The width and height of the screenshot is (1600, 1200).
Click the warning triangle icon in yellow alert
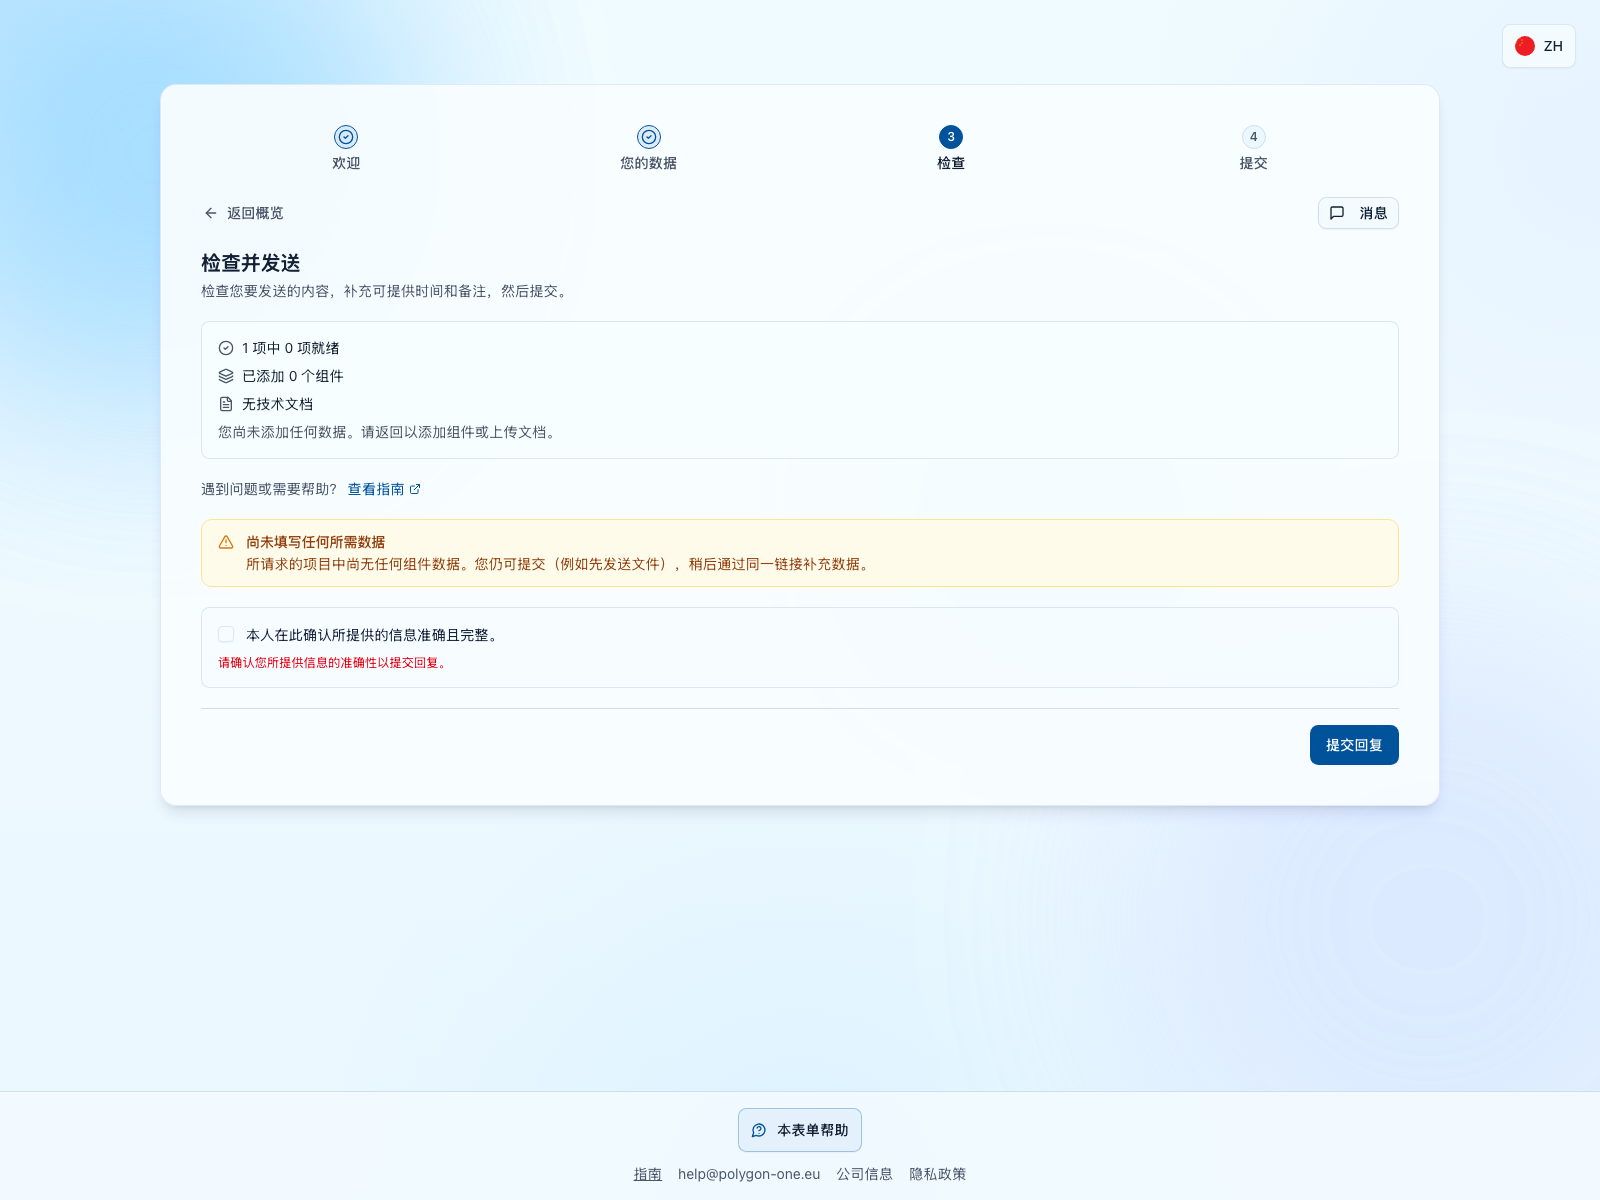click(x=226, y=542)
